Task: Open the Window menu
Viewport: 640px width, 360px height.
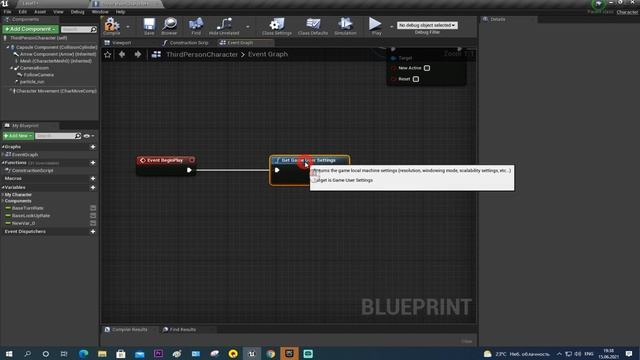Action: pyautogui.click(x=100, y=12)
